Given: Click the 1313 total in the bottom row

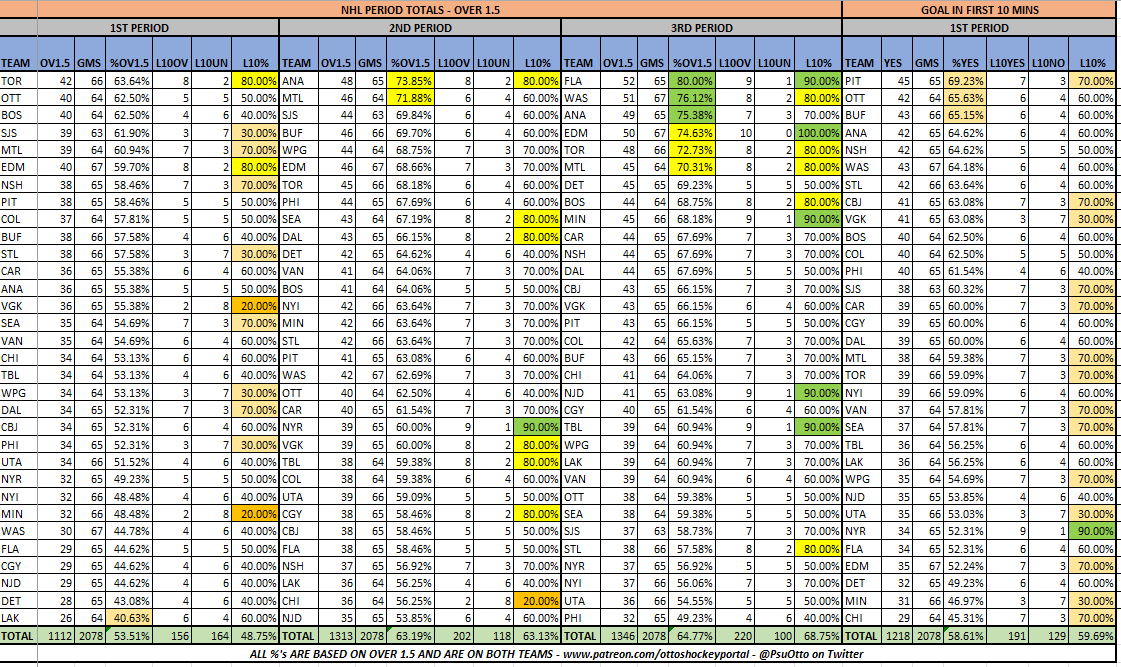Looking at the screenshot, I should pyautogui.click(x=336, y=636).
